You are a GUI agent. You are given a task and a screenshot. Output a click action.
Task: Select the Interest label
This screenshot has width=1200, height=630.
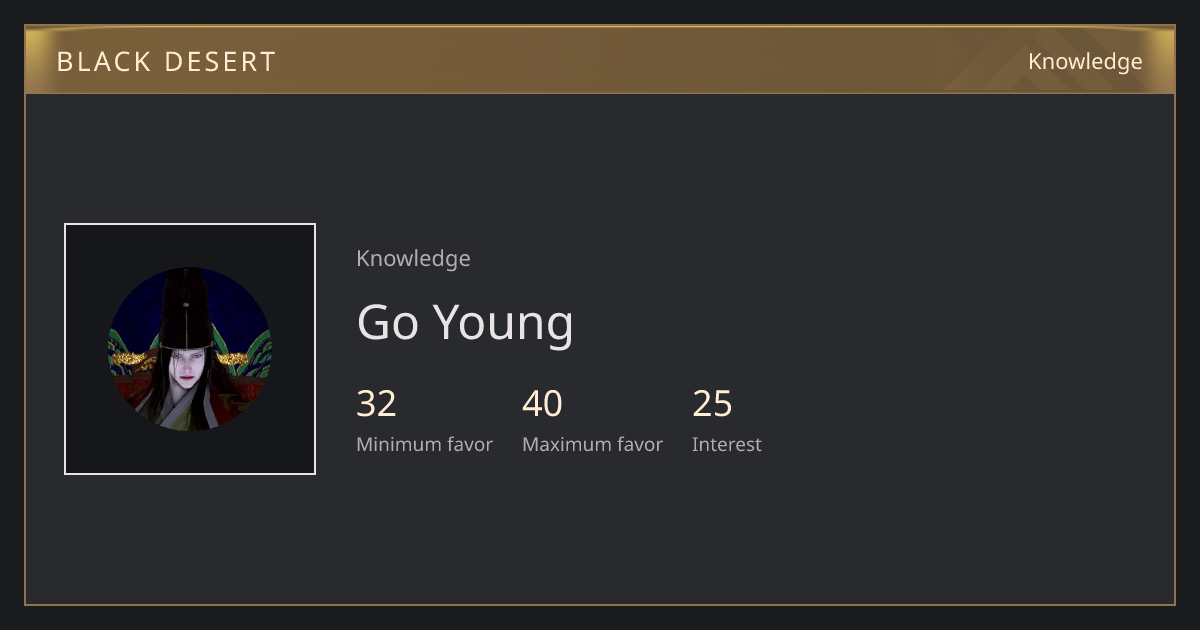[727, 444]
